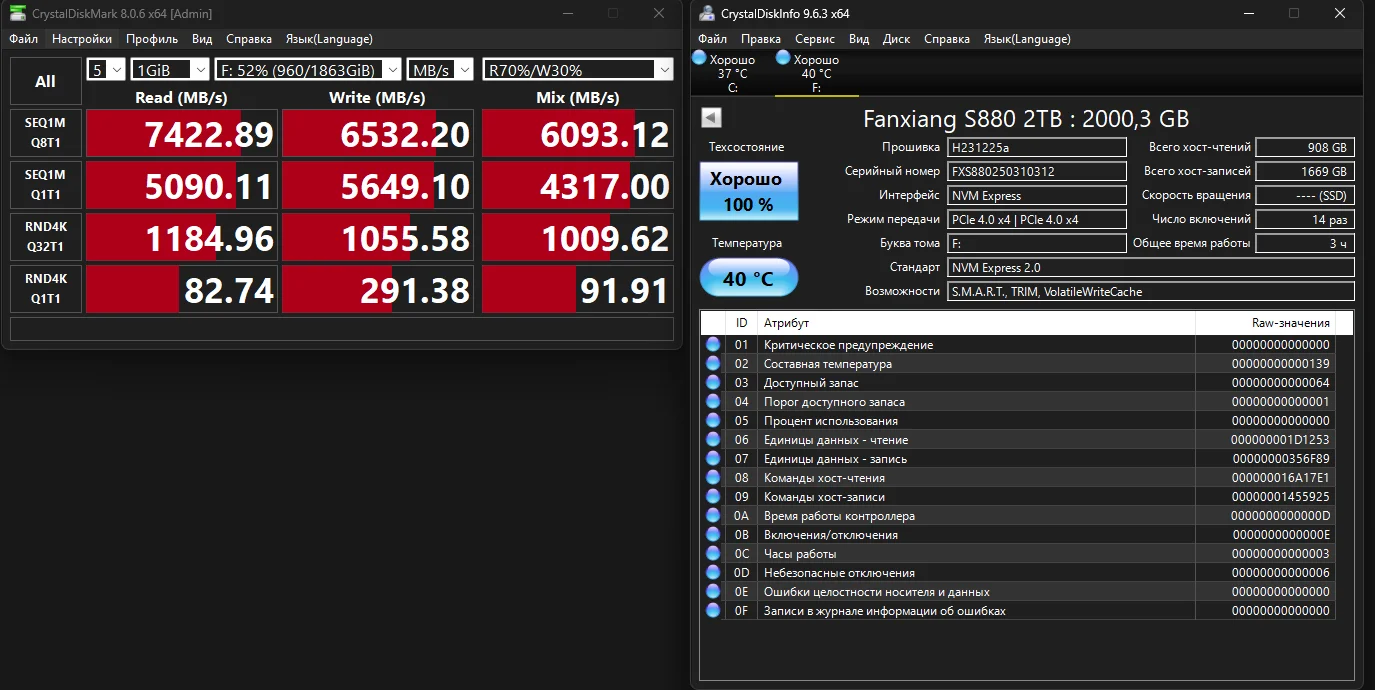This screenshot has width=1375, height=690.
Task: Click the 40 °C temperature button
Action: coord(748,278)
